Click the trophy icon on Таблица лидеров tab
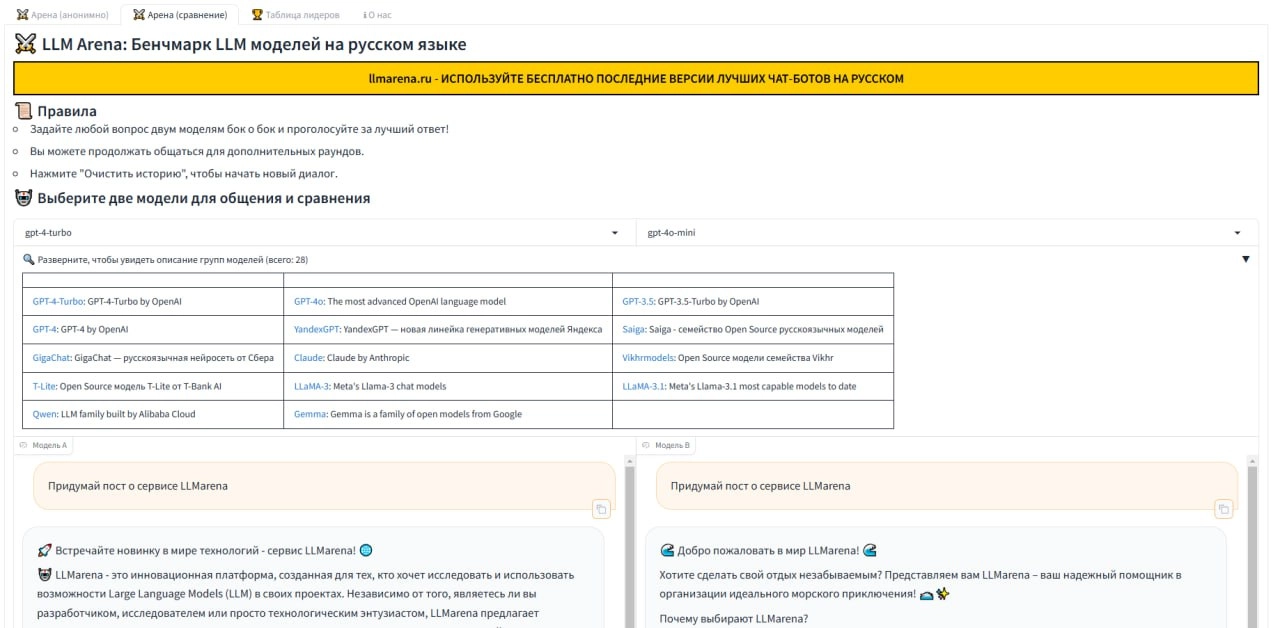Viewport: 1280px width, 628px height. [257, 15]
